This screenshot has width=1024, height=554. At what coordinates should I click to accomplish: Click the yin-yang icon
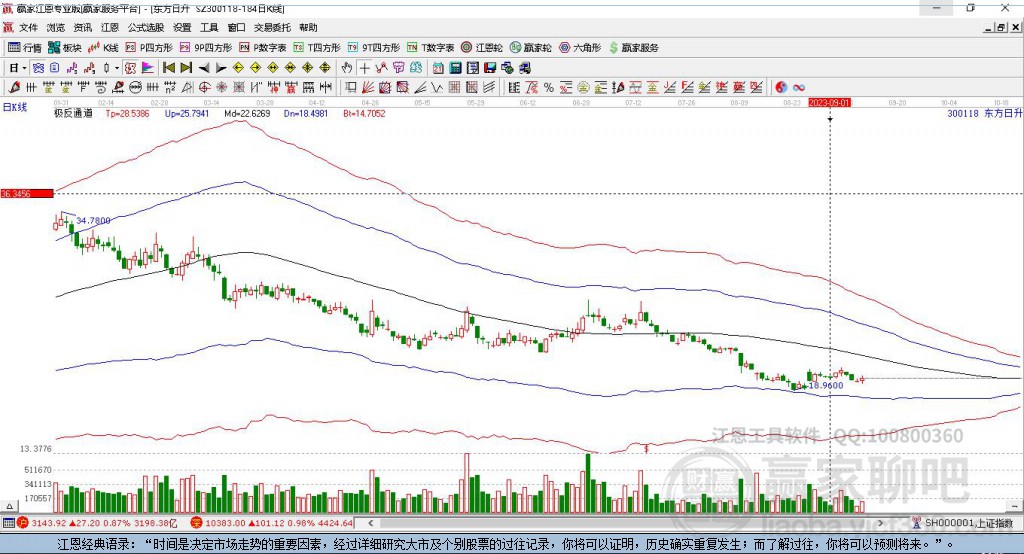pos(781,87)
